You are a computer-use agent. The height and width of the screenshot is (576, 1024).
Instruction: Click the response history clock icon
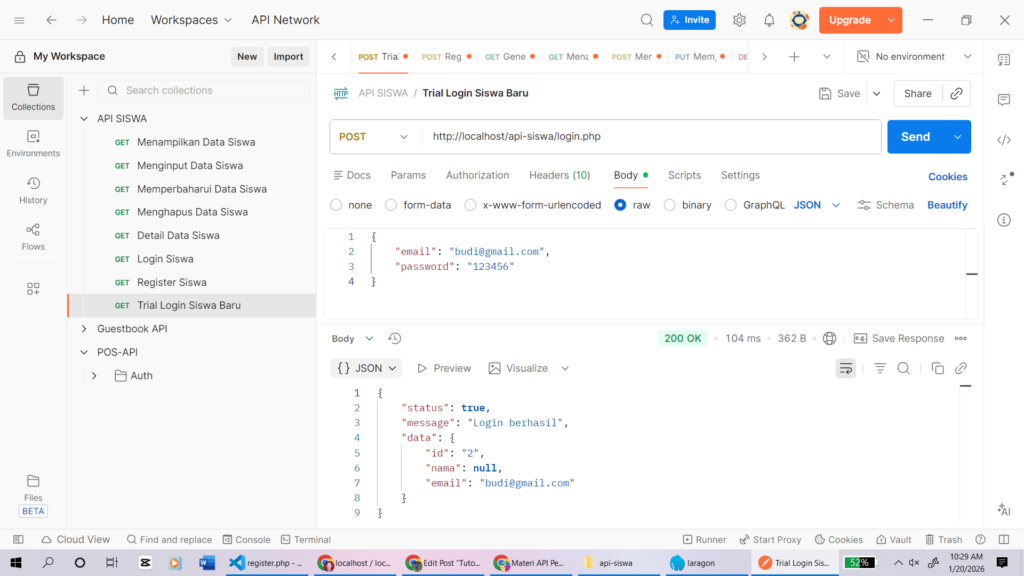tap(395, 339)
